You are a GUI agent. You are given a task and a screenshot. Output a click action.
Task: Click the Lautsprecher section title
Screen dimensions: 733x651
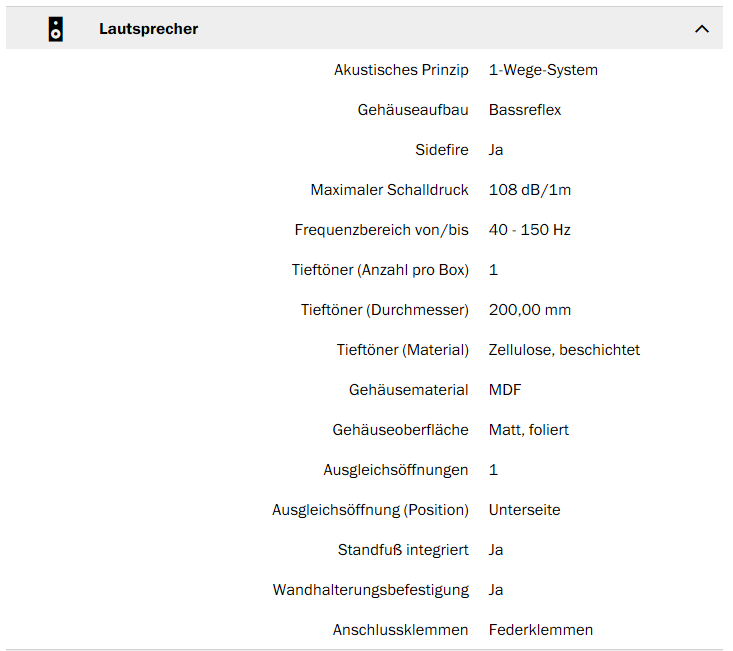148,29
